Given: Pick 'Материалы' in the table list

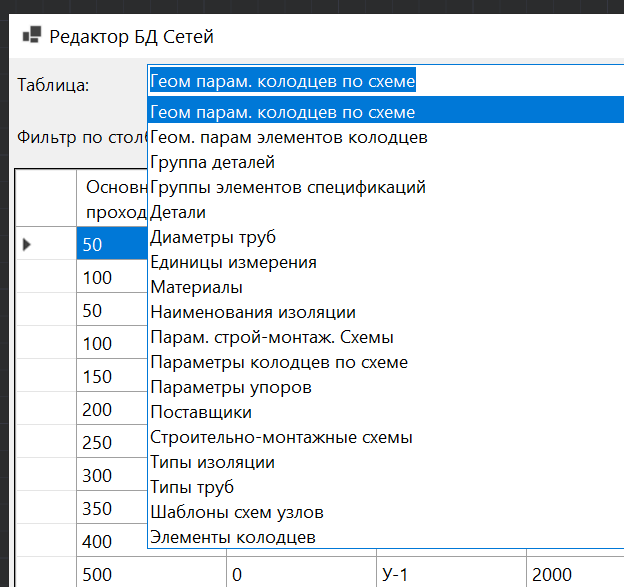Looking at the screenshot, I should 196,287.
